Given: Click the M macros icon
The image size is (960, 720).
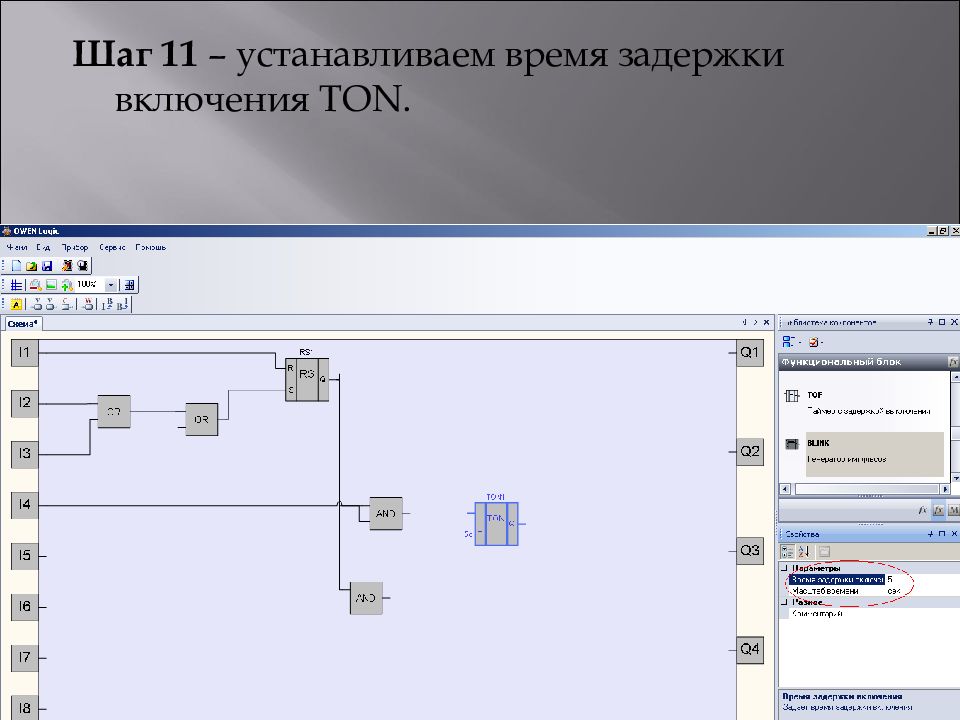Looking at the screenshot, I should [x=953, y=510].
